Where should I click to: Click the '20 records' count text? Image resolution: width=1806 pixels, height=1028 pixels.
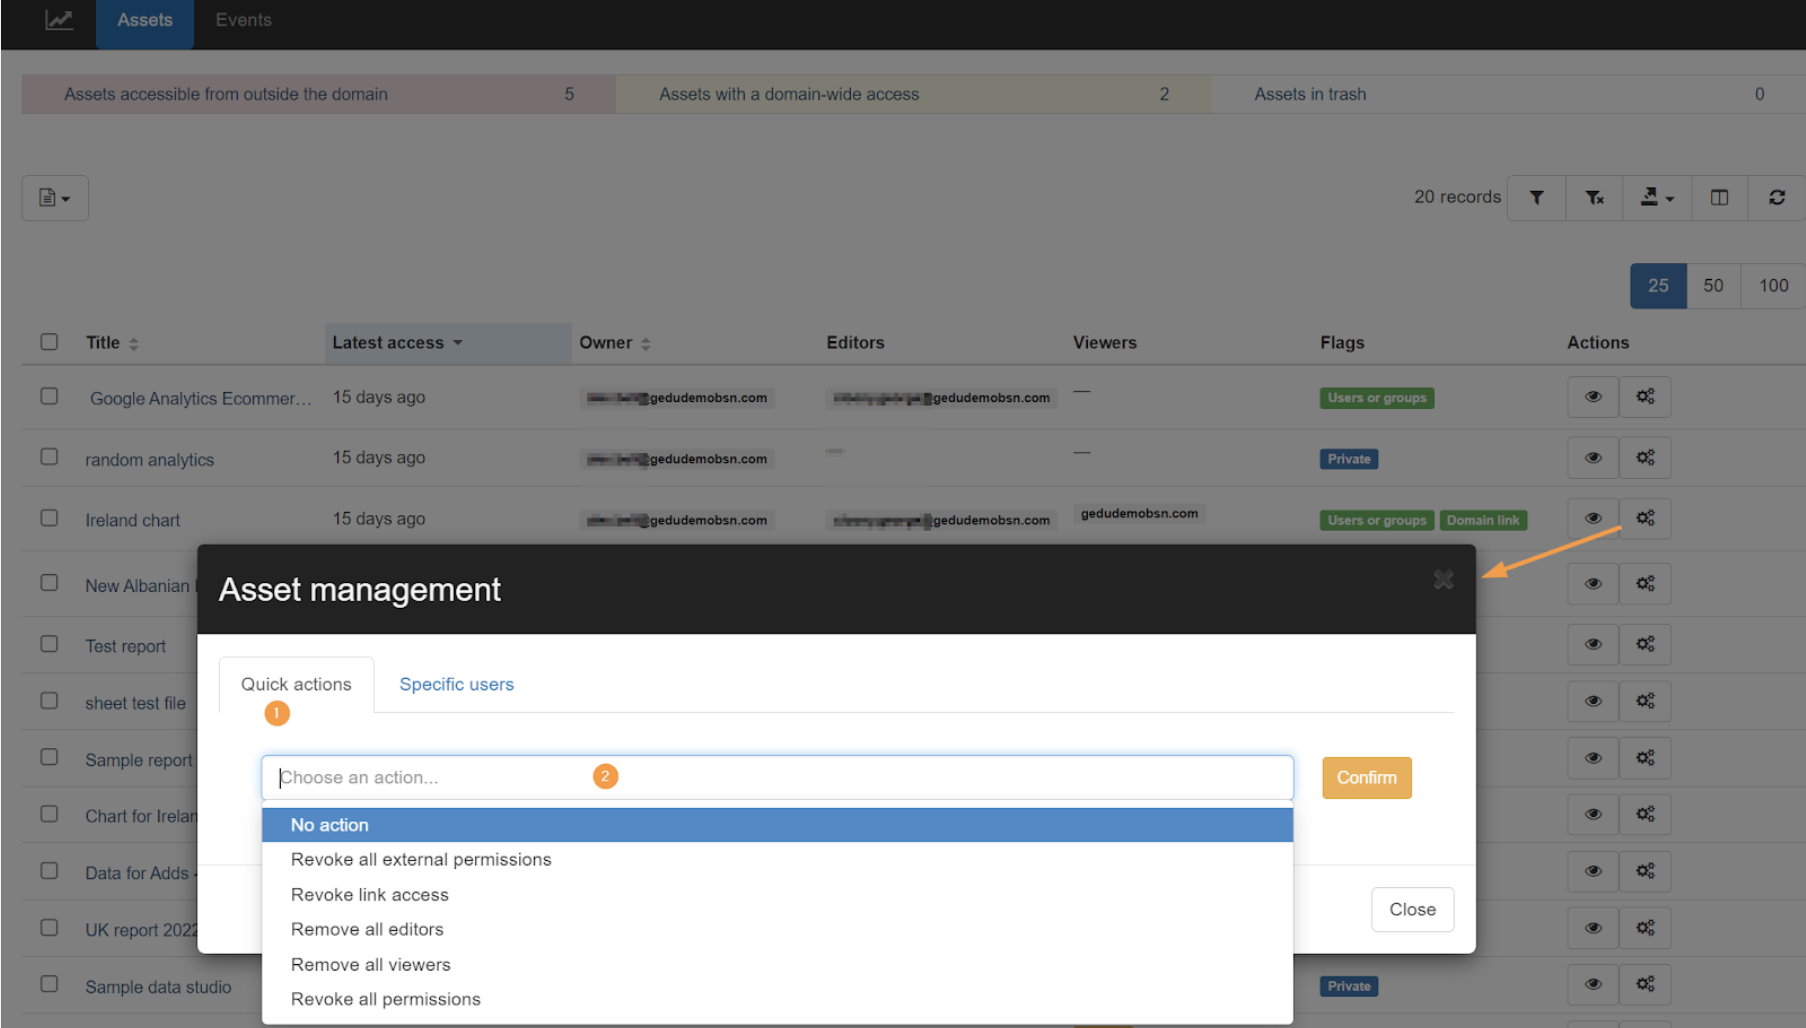pos(1457,198)
